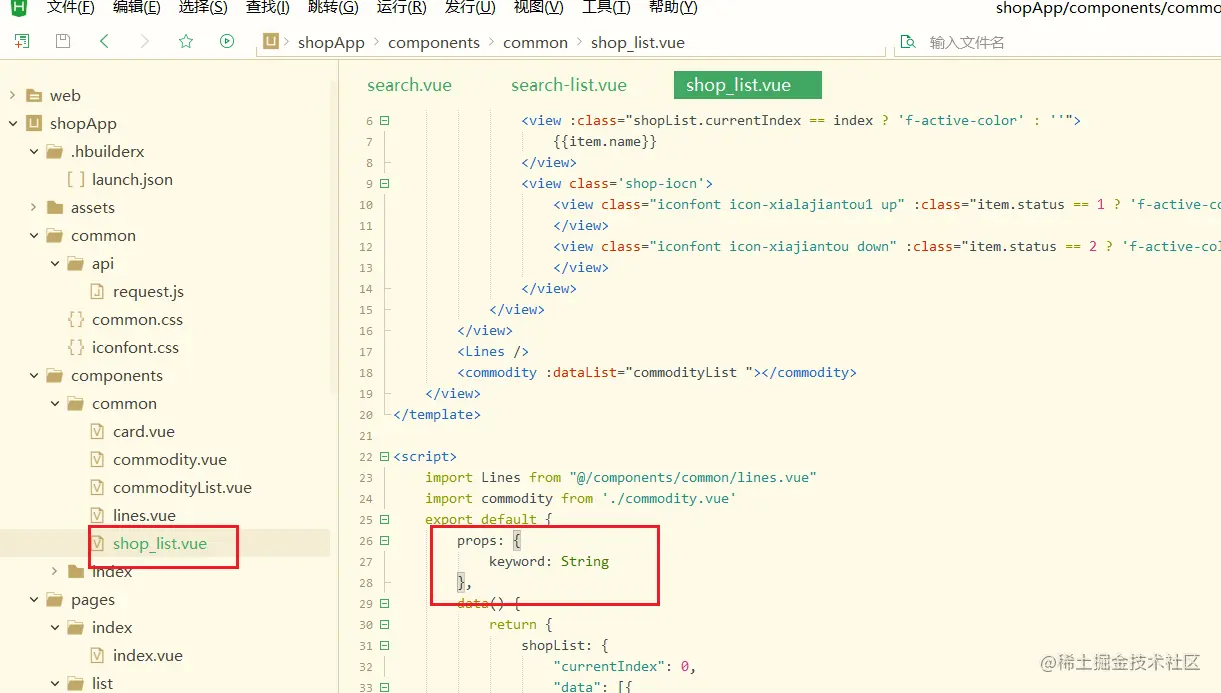The image size is (1221, 693).
Task: Click 'keyword: String' in the code
Action: click(549, 561)
